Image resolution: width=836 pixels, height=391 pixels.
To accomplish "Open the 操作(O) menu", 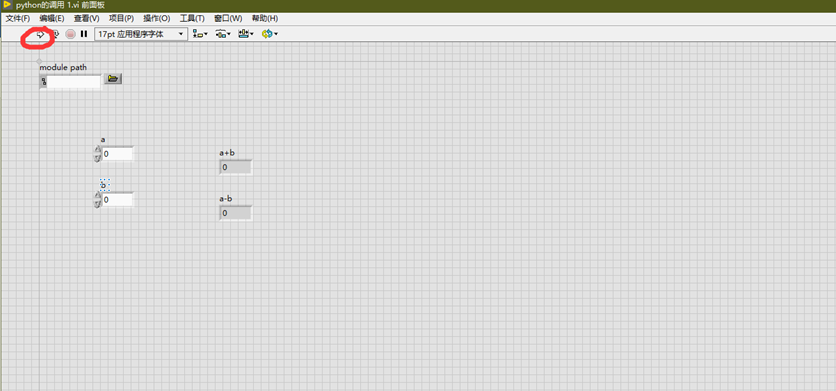I will pyautogui.click(x=157, y=19).
